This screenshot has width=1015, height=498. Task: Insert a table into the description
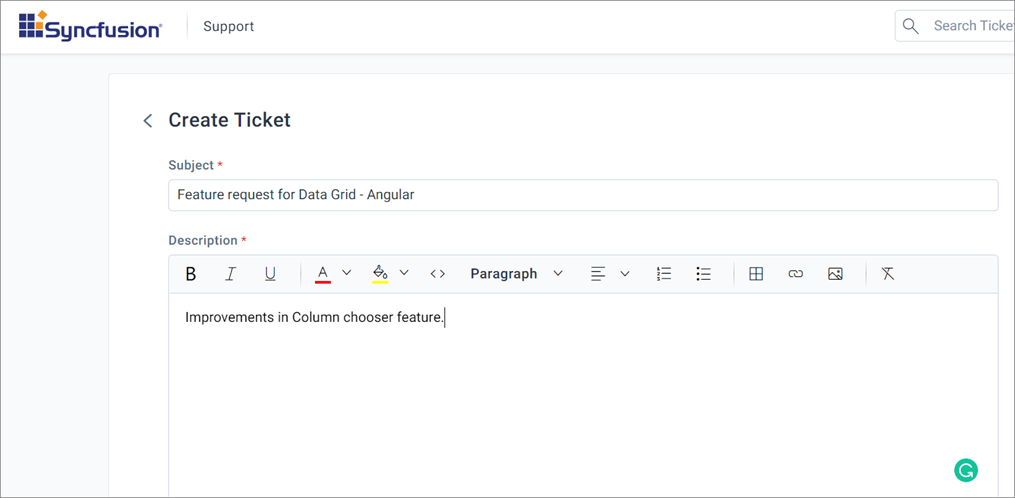pyautogui.click(x=756, y=274)
